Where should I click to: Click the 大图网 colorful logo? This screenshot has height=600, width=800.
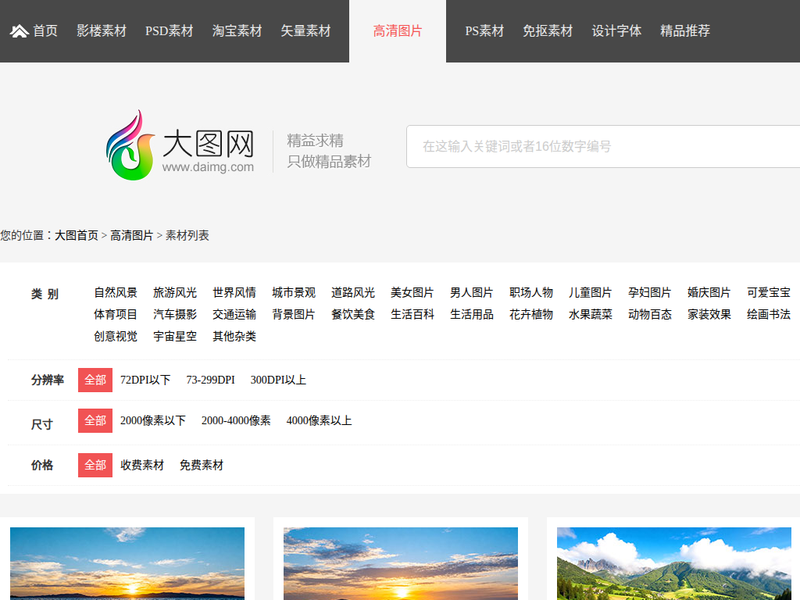[130, 145]
